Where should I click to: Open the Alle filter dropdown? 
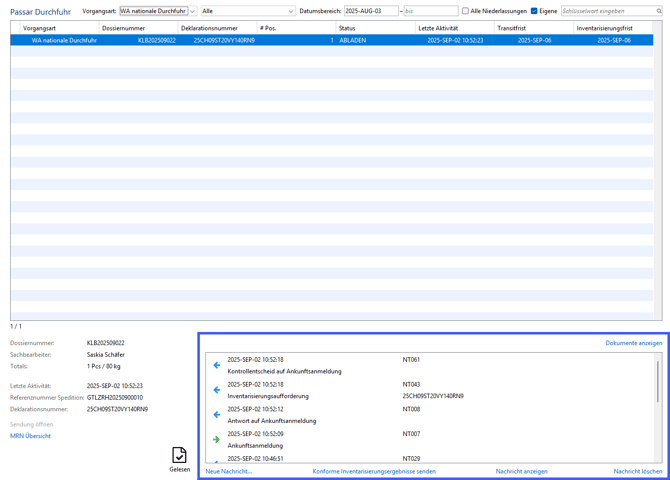click(x=248, y=11)
